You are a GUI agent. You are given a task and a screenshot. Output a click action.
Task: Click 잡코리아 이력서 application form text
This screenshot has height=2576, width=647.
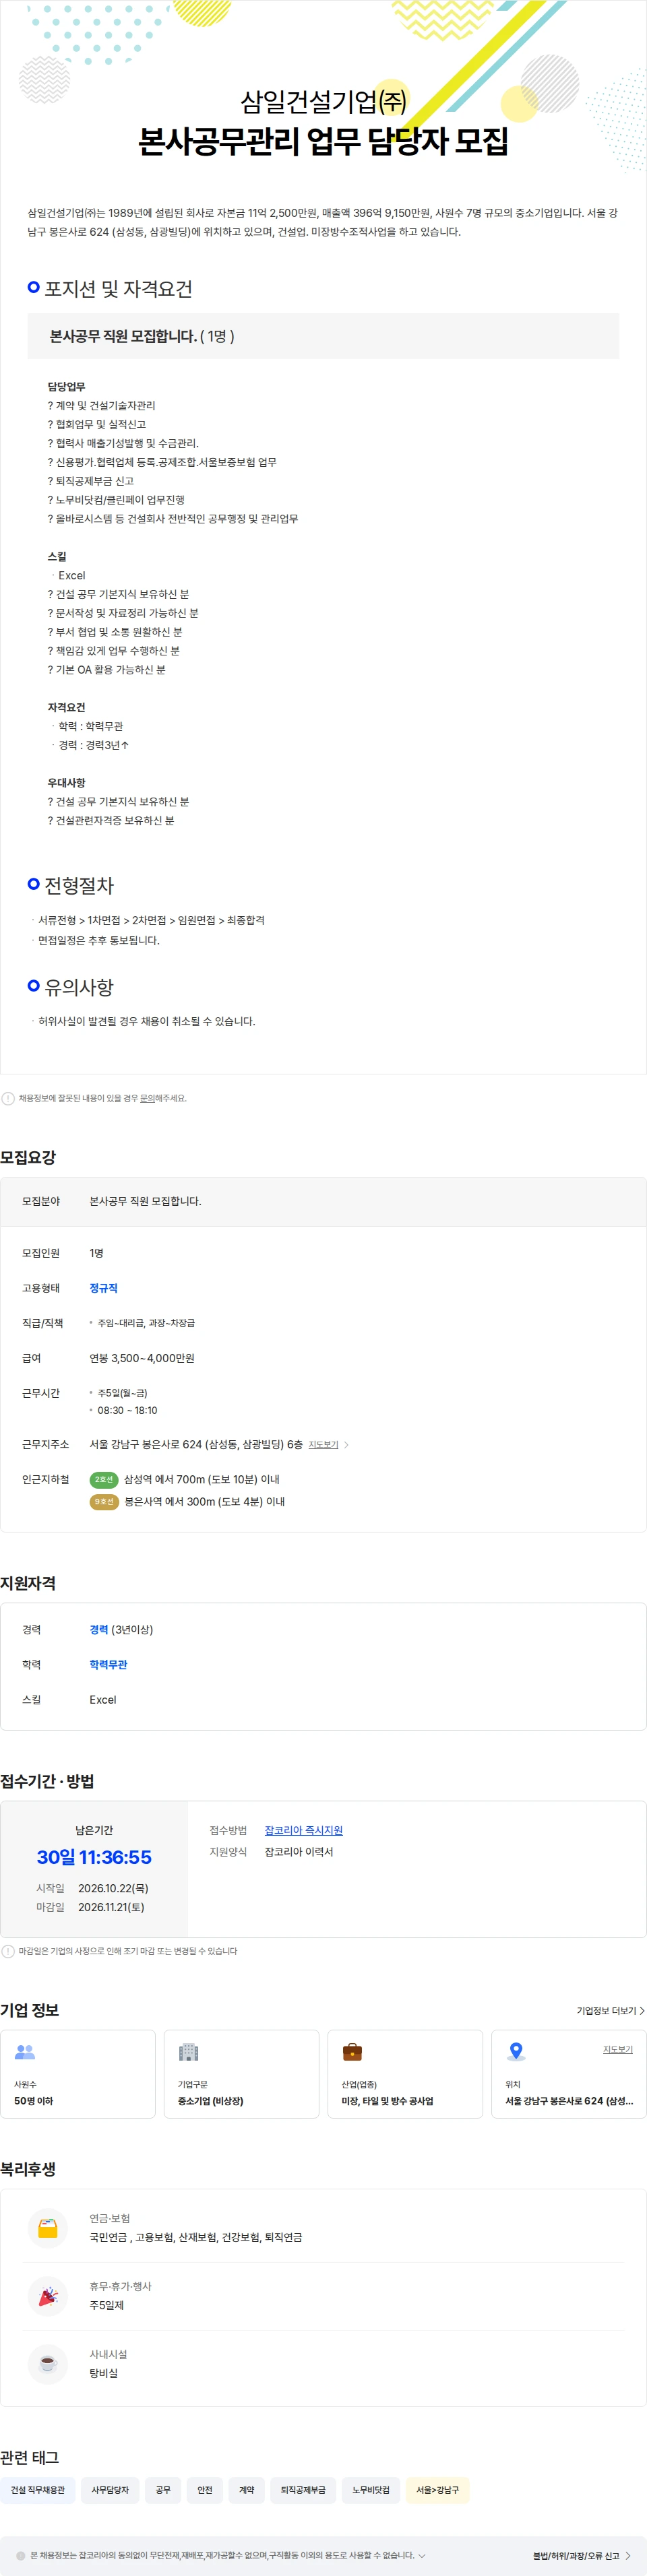299,1852
